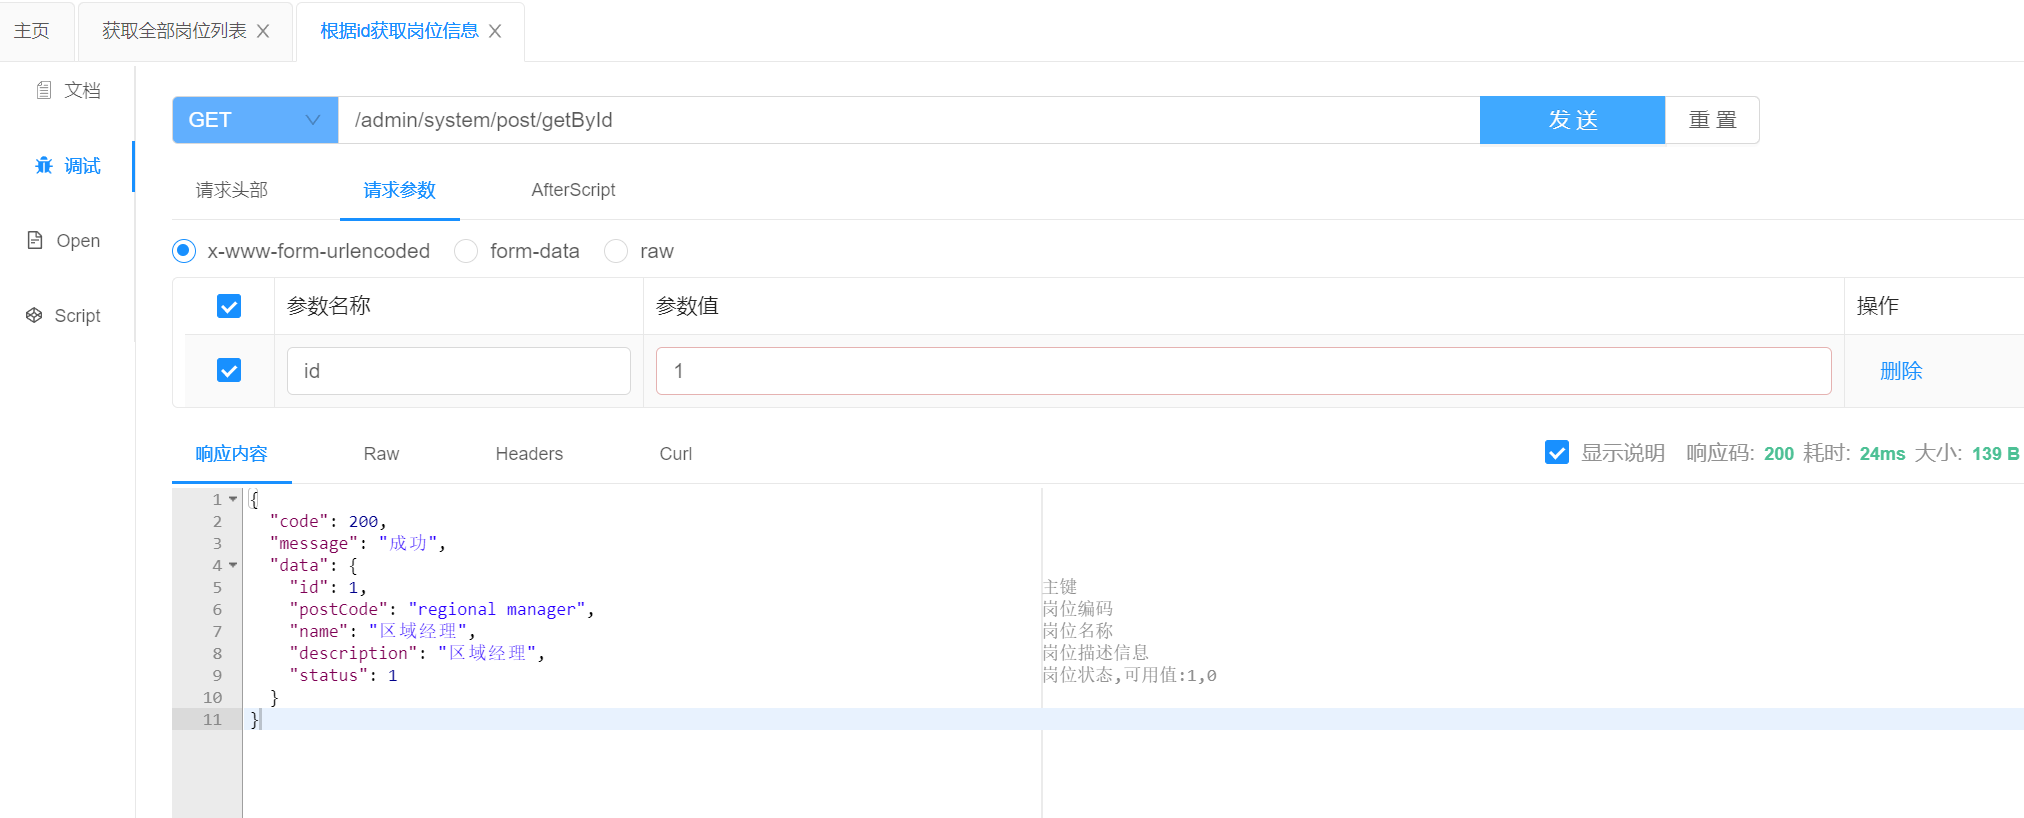
Task: Click the 岗位描述信息 field description
Action: pyautogui.click(x=1095, y=653)
